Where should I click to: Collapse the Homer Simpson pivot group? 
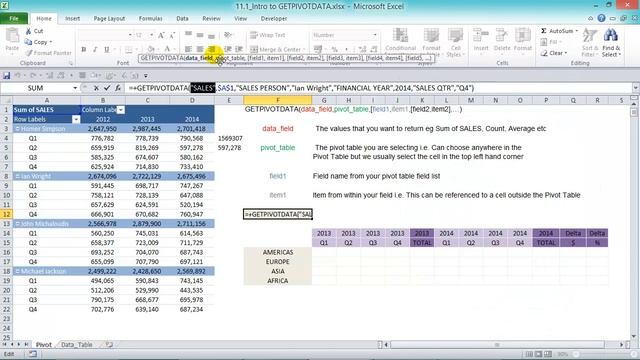click(18, 129)
